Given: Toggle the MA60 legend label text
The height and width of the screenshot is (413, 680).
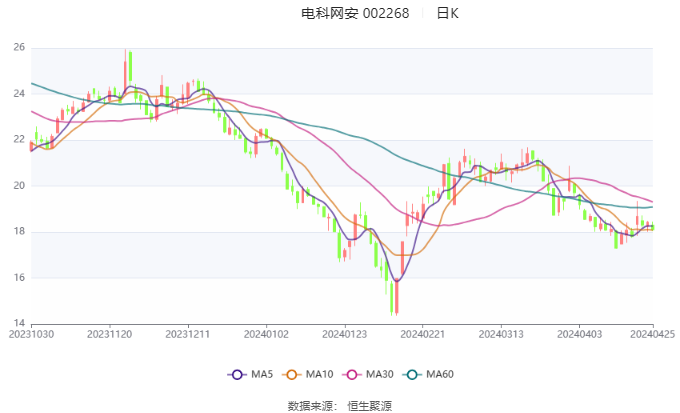Looking at the screenshot, I should tap(440, 374).
